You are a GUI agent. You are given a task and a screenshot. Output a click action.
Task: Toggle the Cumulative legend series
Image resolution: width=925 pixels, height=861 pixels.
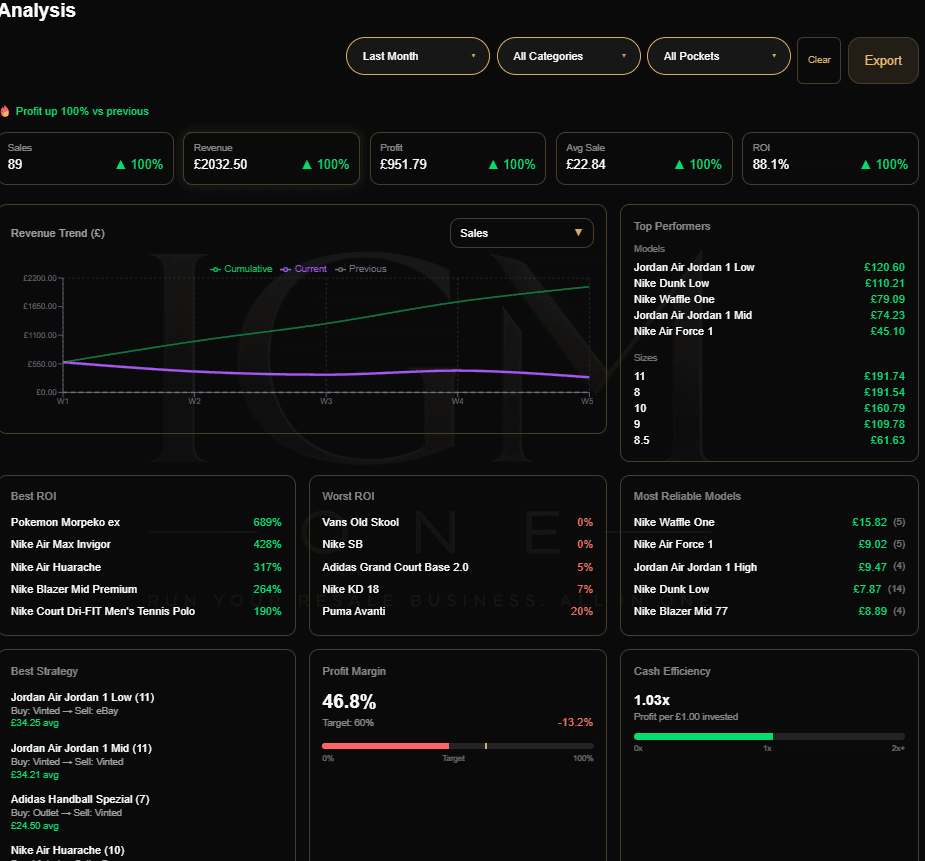tap(241, 269)
